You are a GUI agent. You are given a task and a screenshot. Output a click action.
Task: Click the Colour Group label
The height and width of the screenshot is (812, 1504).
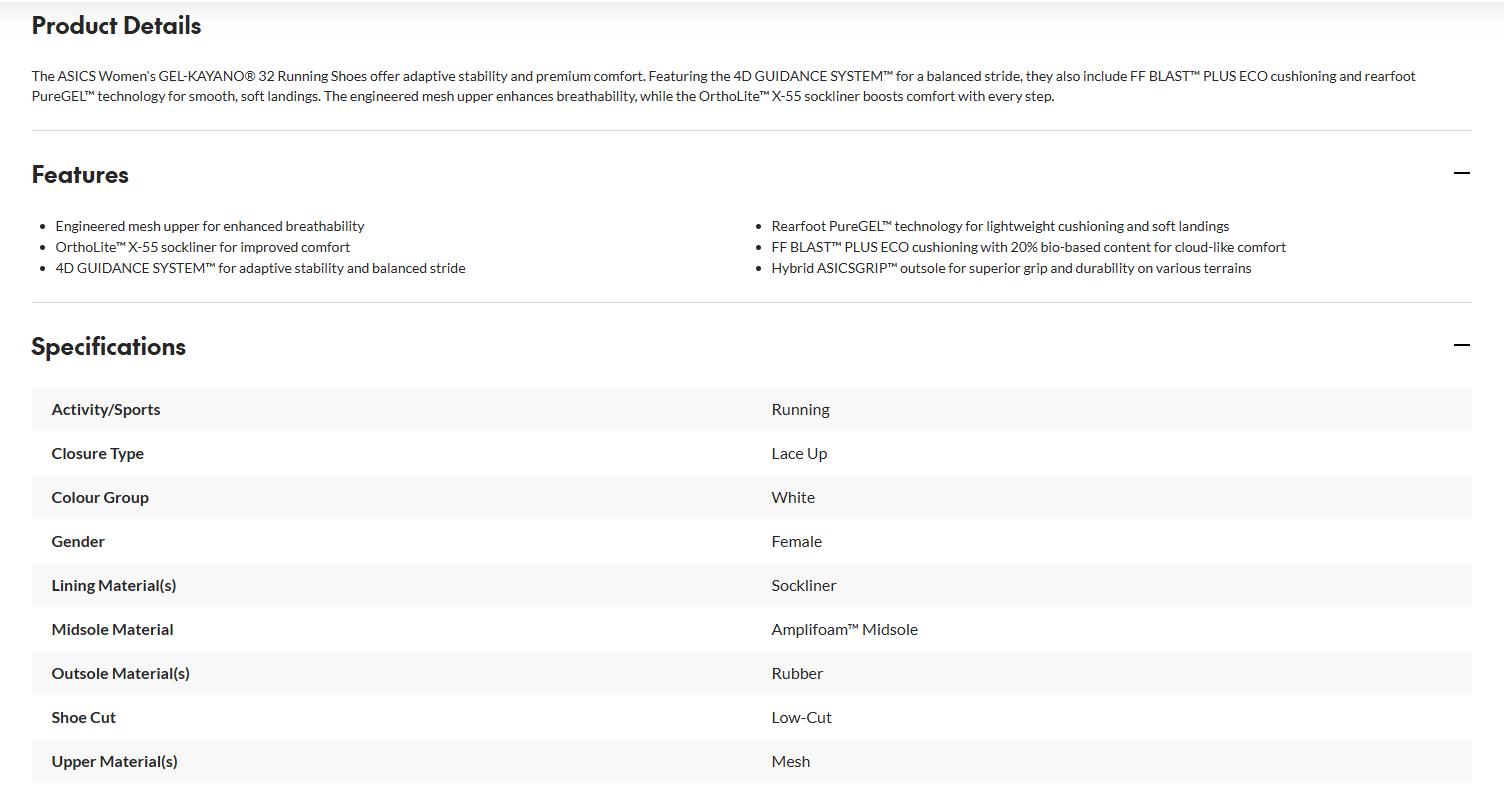[x=100, y=497]
